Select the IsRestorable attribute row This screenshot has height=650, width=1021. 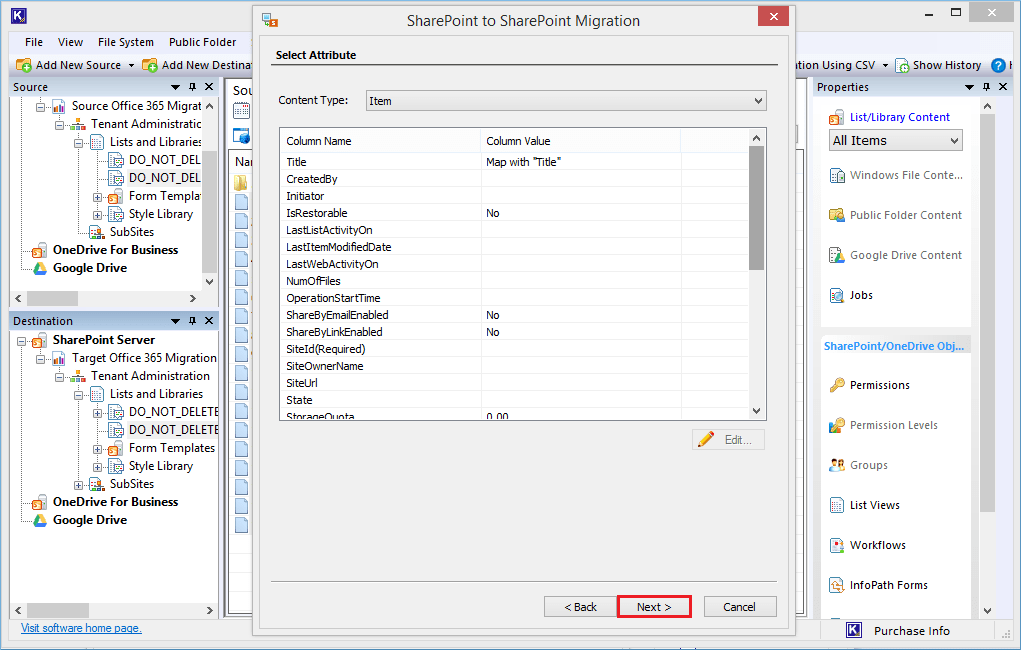click(514, 213)
